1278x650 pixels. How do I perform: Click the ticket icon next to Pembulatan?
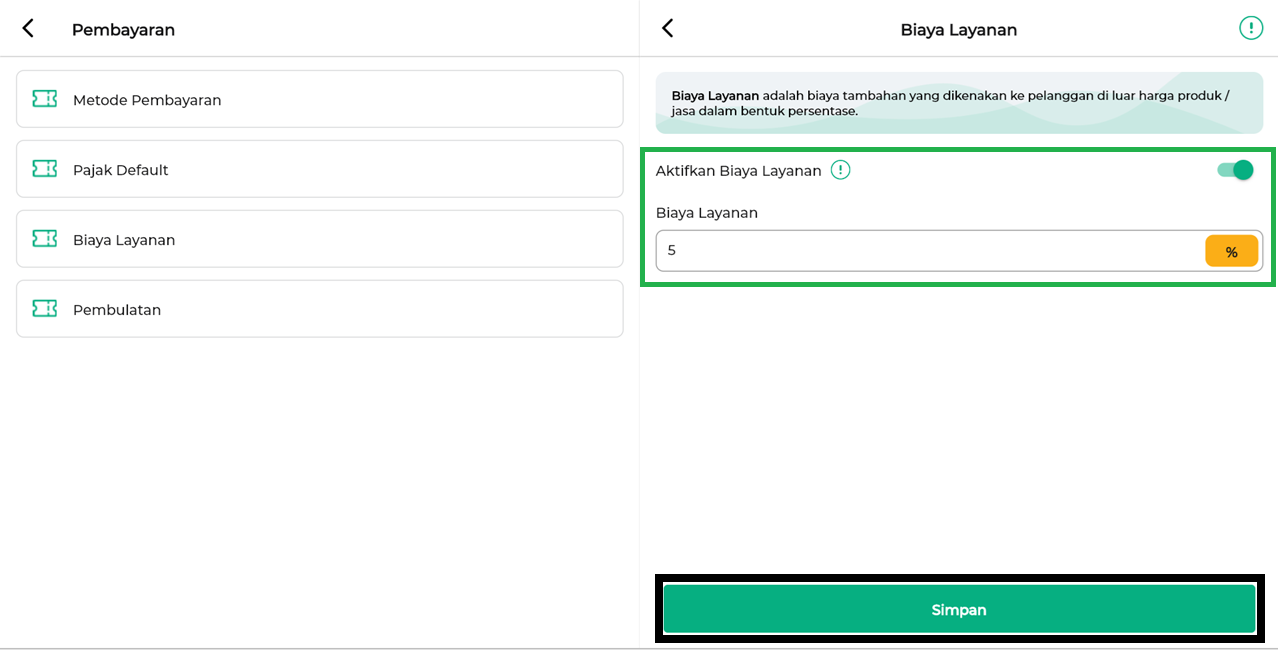44,309
